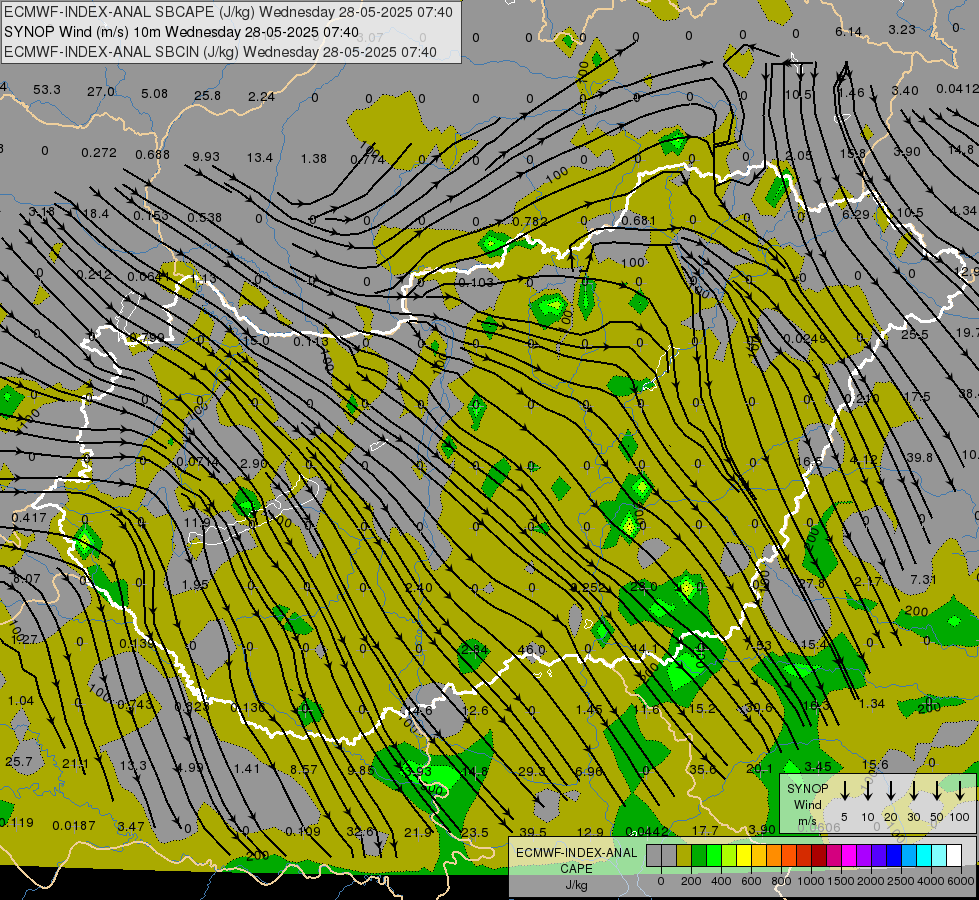Click the 1000 tick in CAPE legend
Viewport: 979px width, 900px height.
(810, 881)
